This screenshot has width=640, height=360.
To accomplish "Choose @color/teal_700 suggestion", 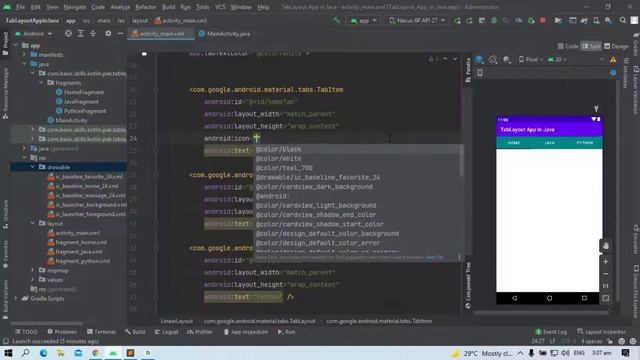I will click(284, 168).
